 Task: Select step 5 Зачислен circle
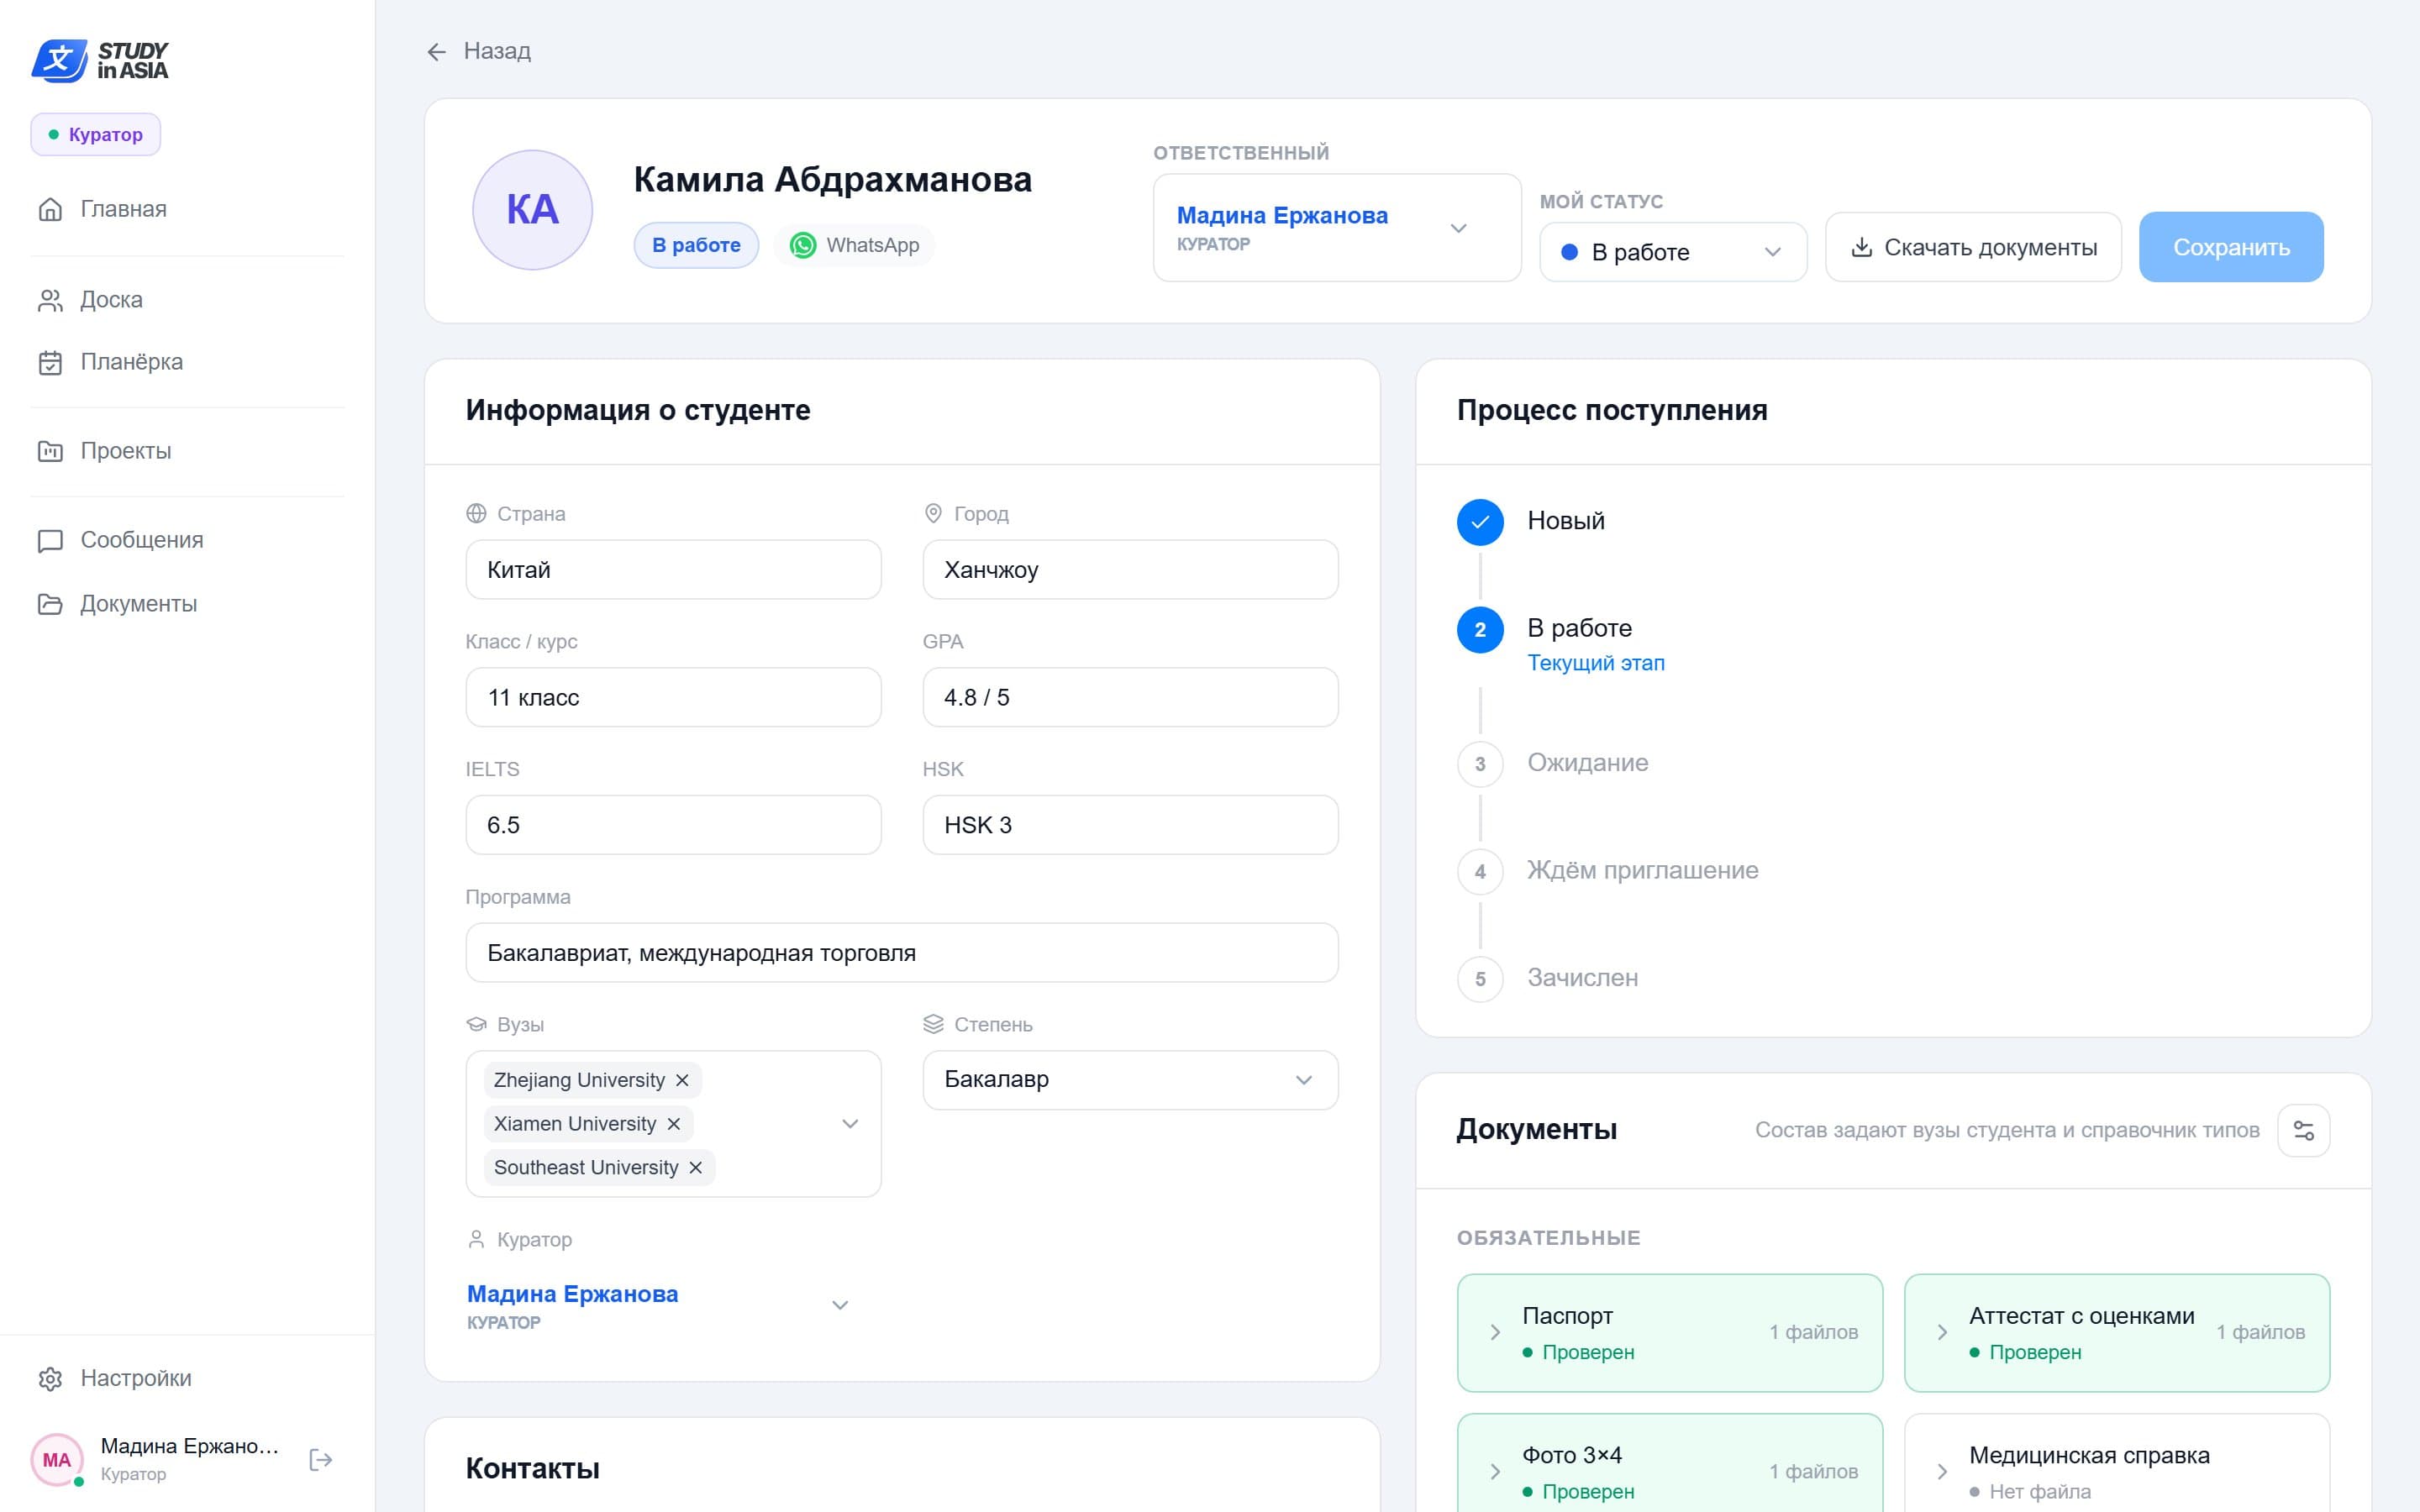click(1480, 979)
